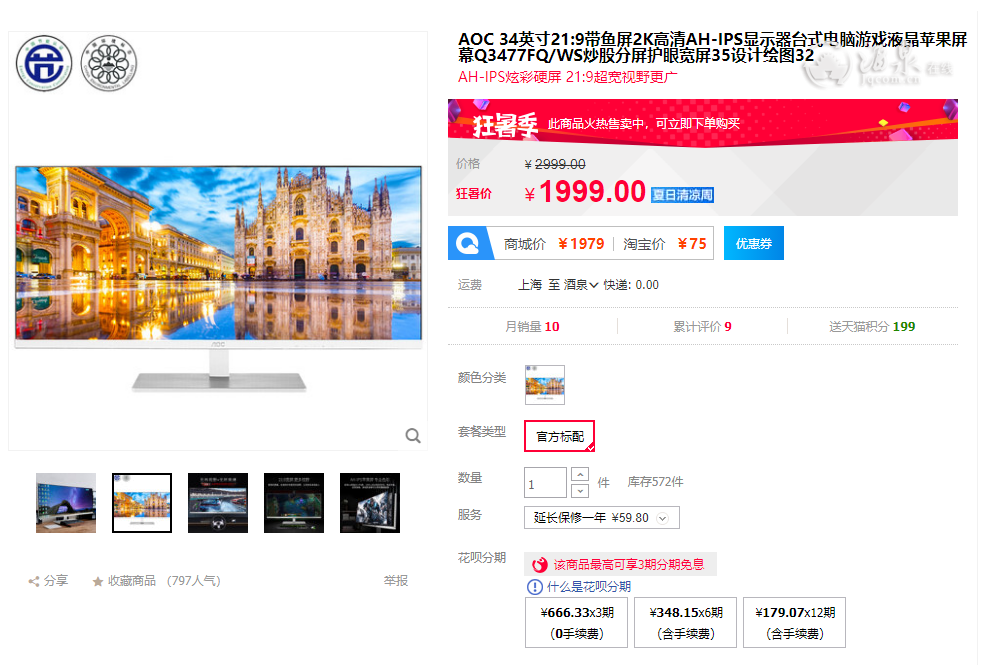Click the 1999.00 sale price
983x665 pixels.
coord(592,192)
